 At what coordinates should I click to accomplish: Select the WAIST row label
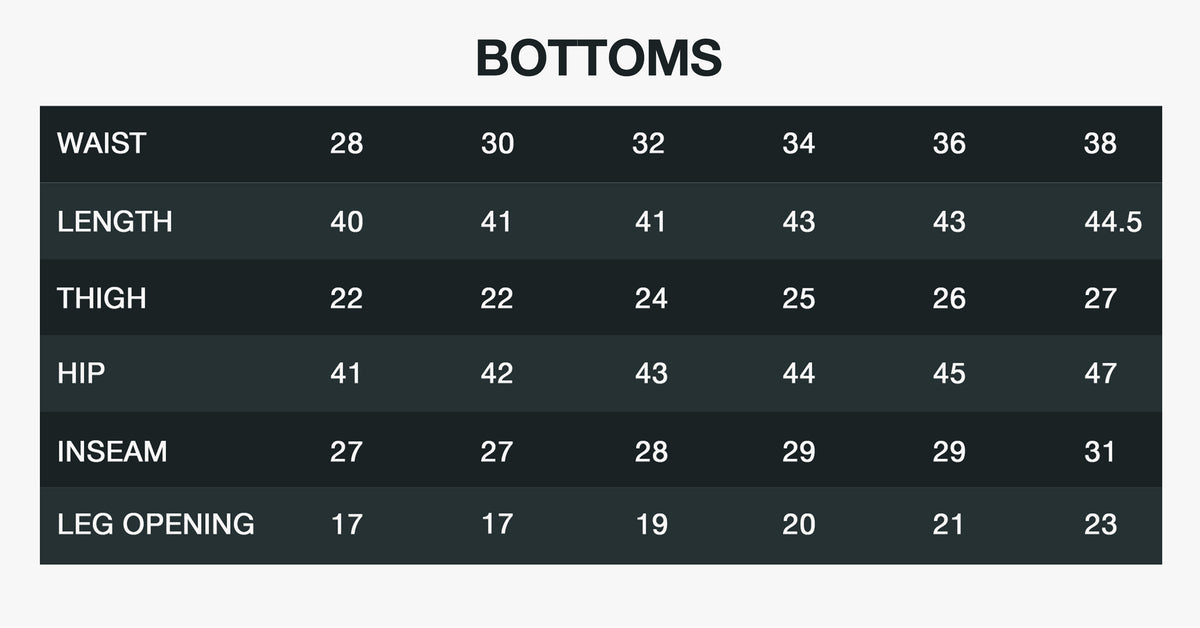click(x=101, y=144)
